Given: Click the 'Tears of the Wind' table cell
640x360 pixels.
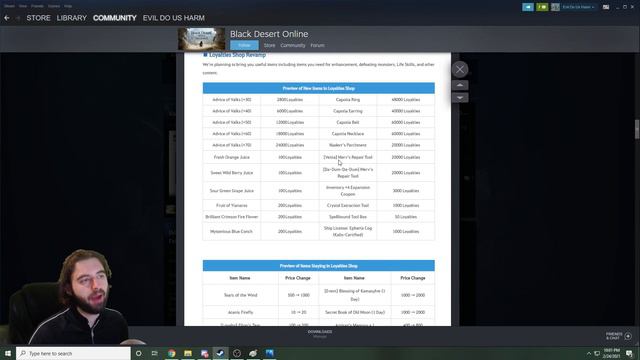Looking at the screenshot, I should (240, 295).
